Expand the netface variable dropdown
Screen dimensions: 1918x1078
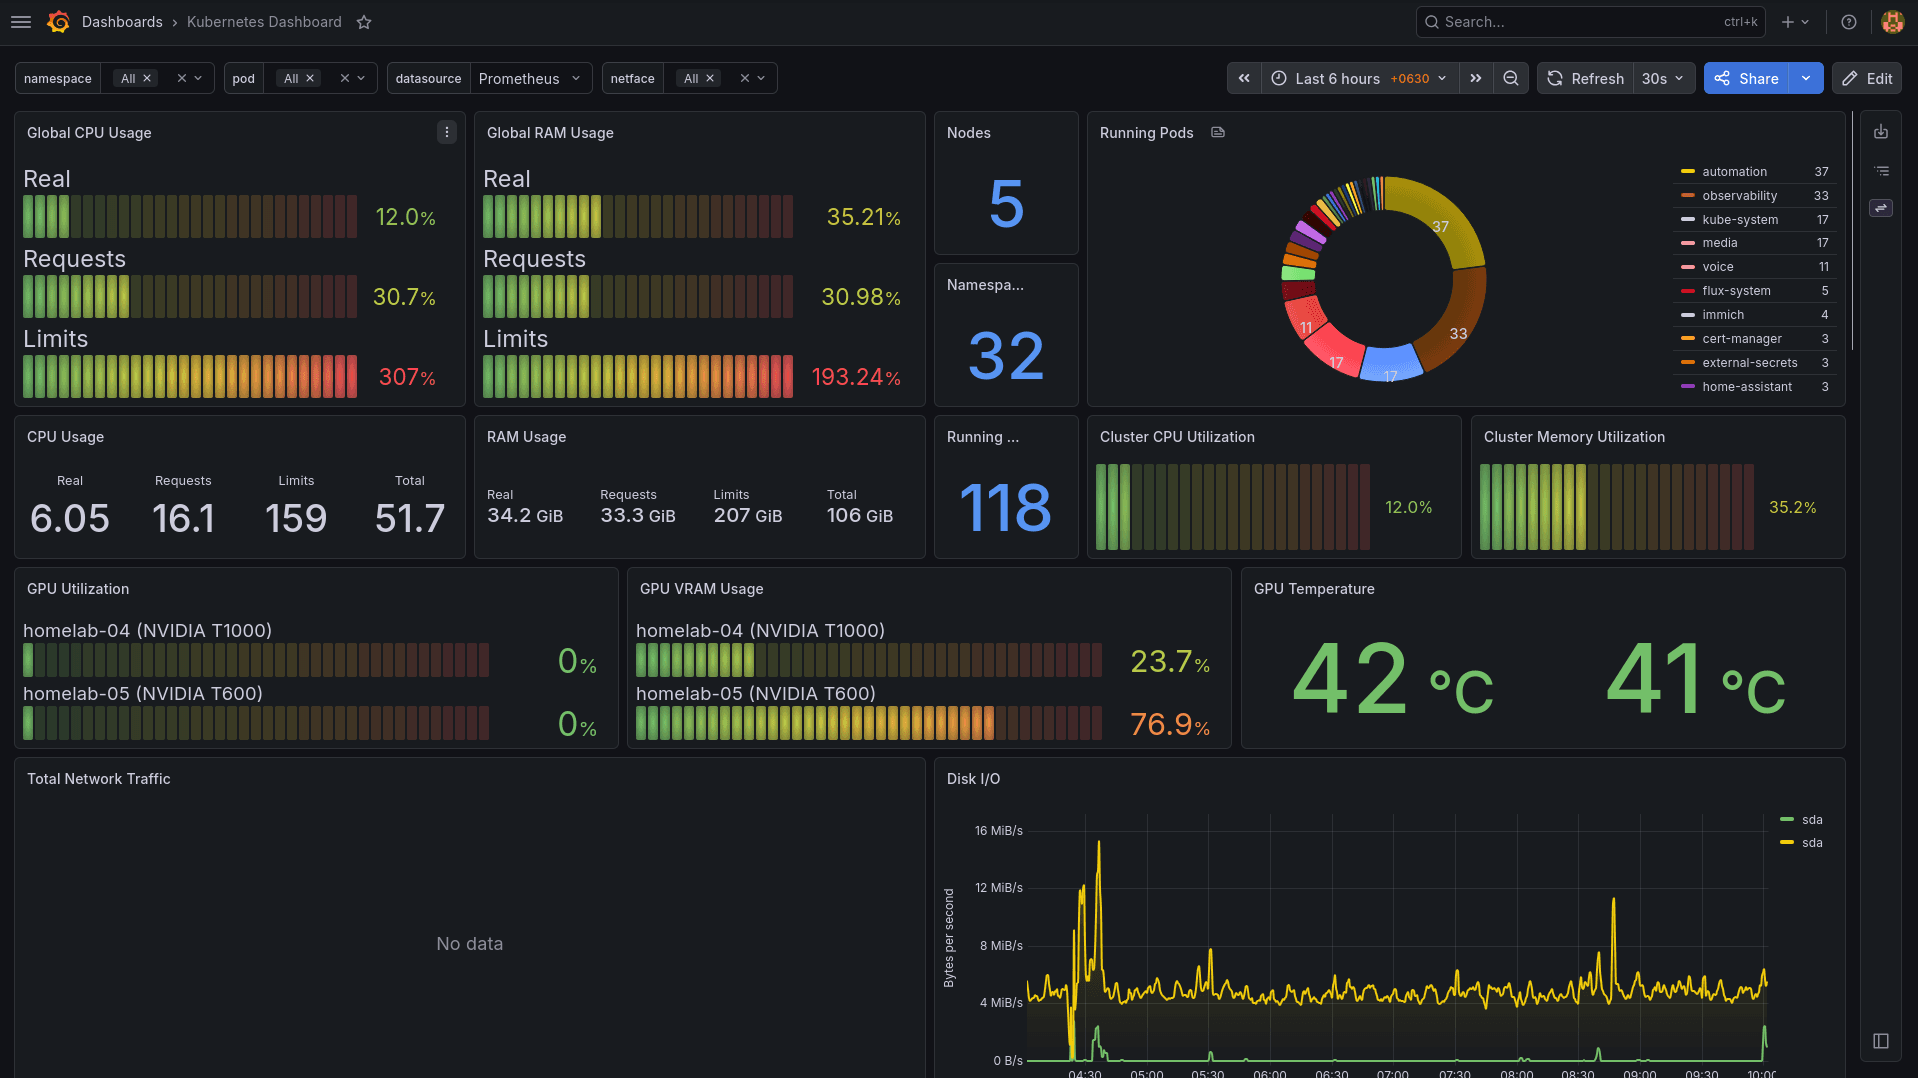coord(761,78)
